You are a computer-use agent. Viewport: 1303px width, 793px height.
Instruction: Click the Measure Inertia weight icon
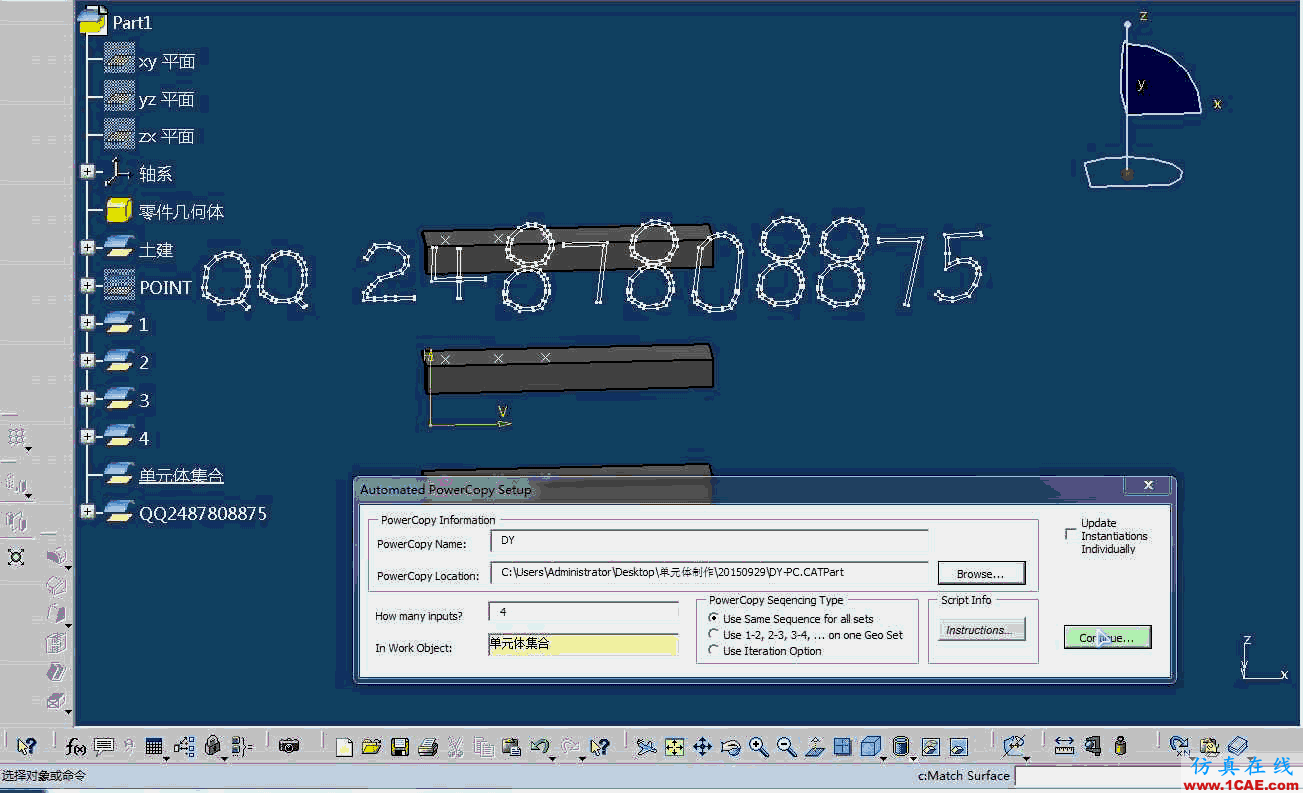[x=1120, y=746]
